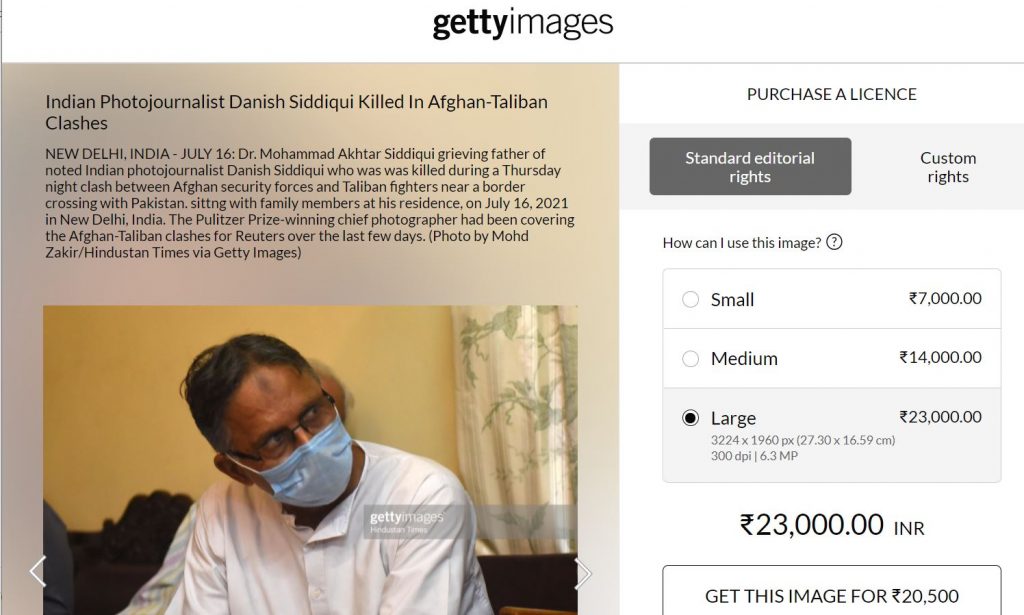Click the question mark help icon
Screen dimensions: 1024x615
point(834,242)
